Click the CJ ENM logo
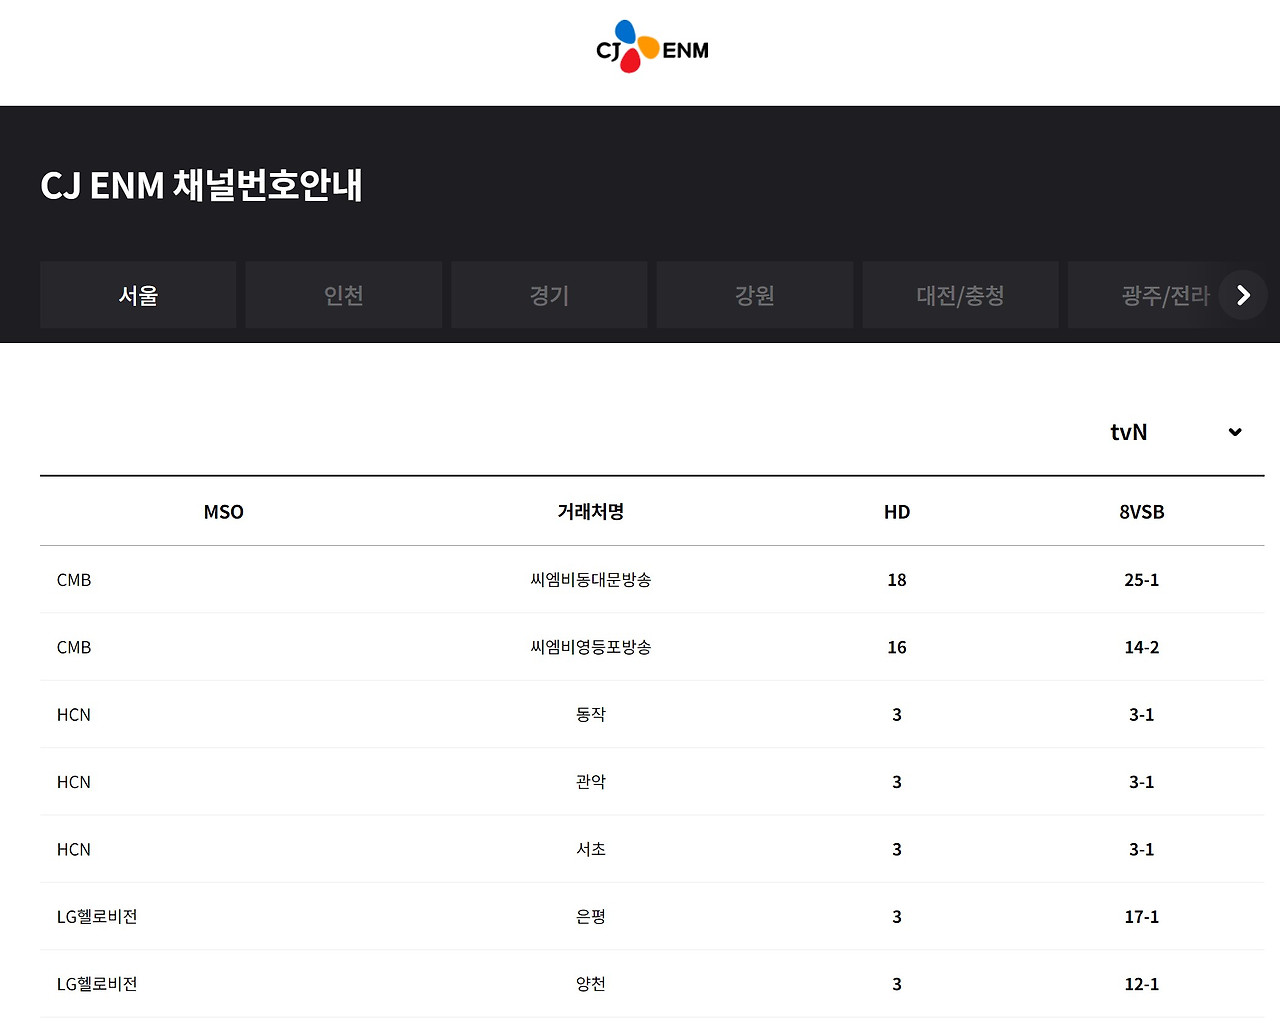The image size is (1280, 1023). [x=650, y=46]
